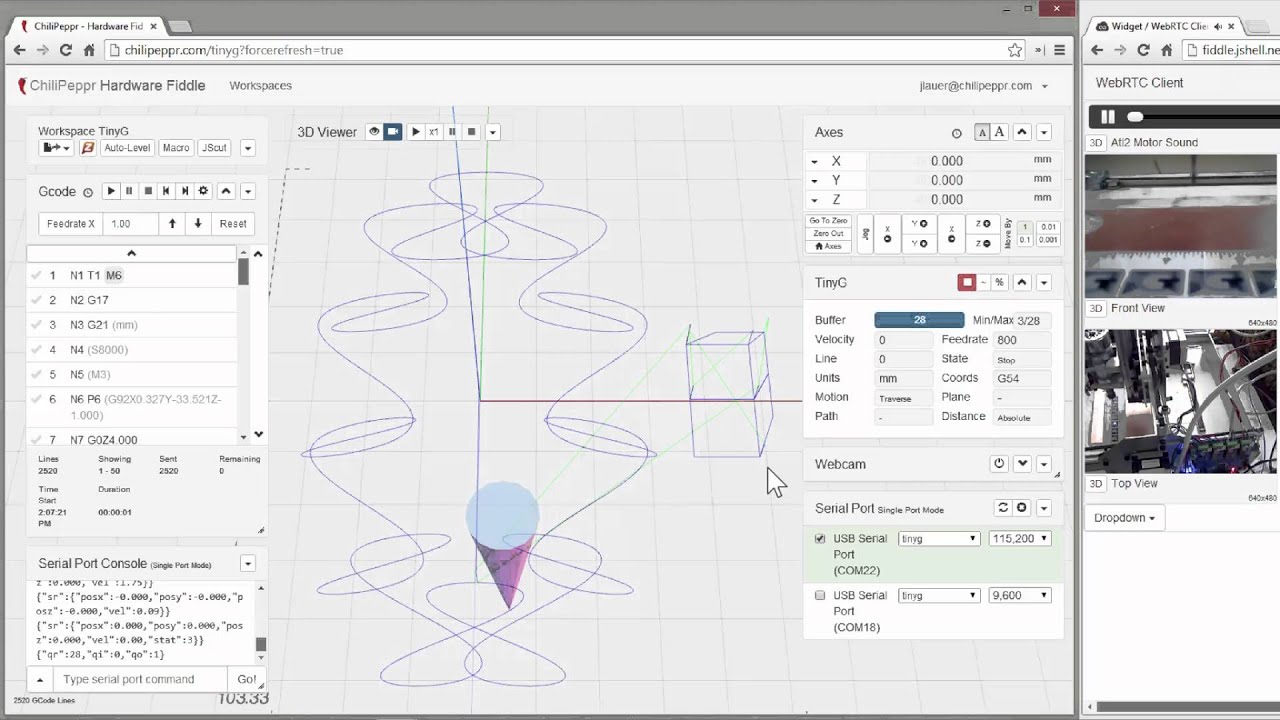Viewport: 1280px width, 720px height.
Task: Toggle the 3D Viewer camera button
Action: coord(393,132)
